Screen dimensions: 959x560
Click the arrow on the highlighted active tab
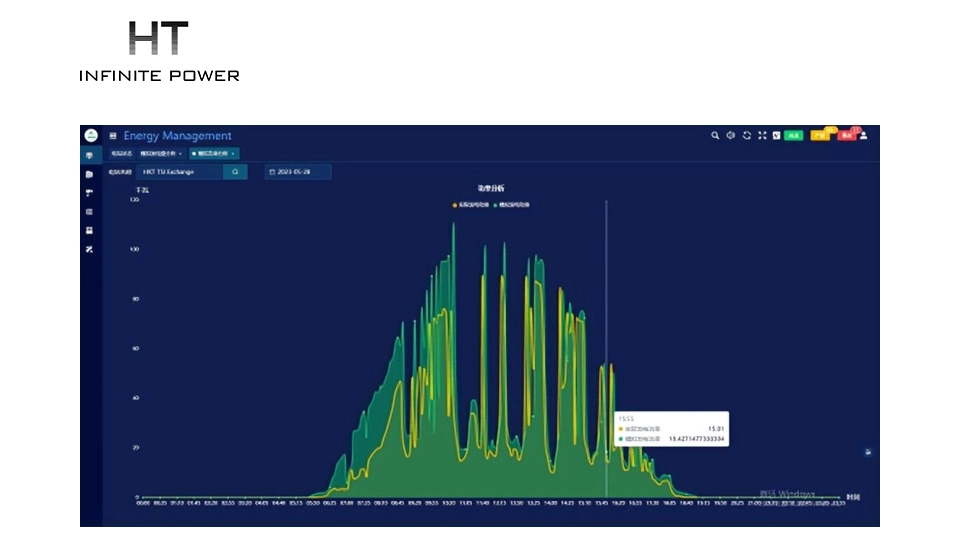click(233, 154)
